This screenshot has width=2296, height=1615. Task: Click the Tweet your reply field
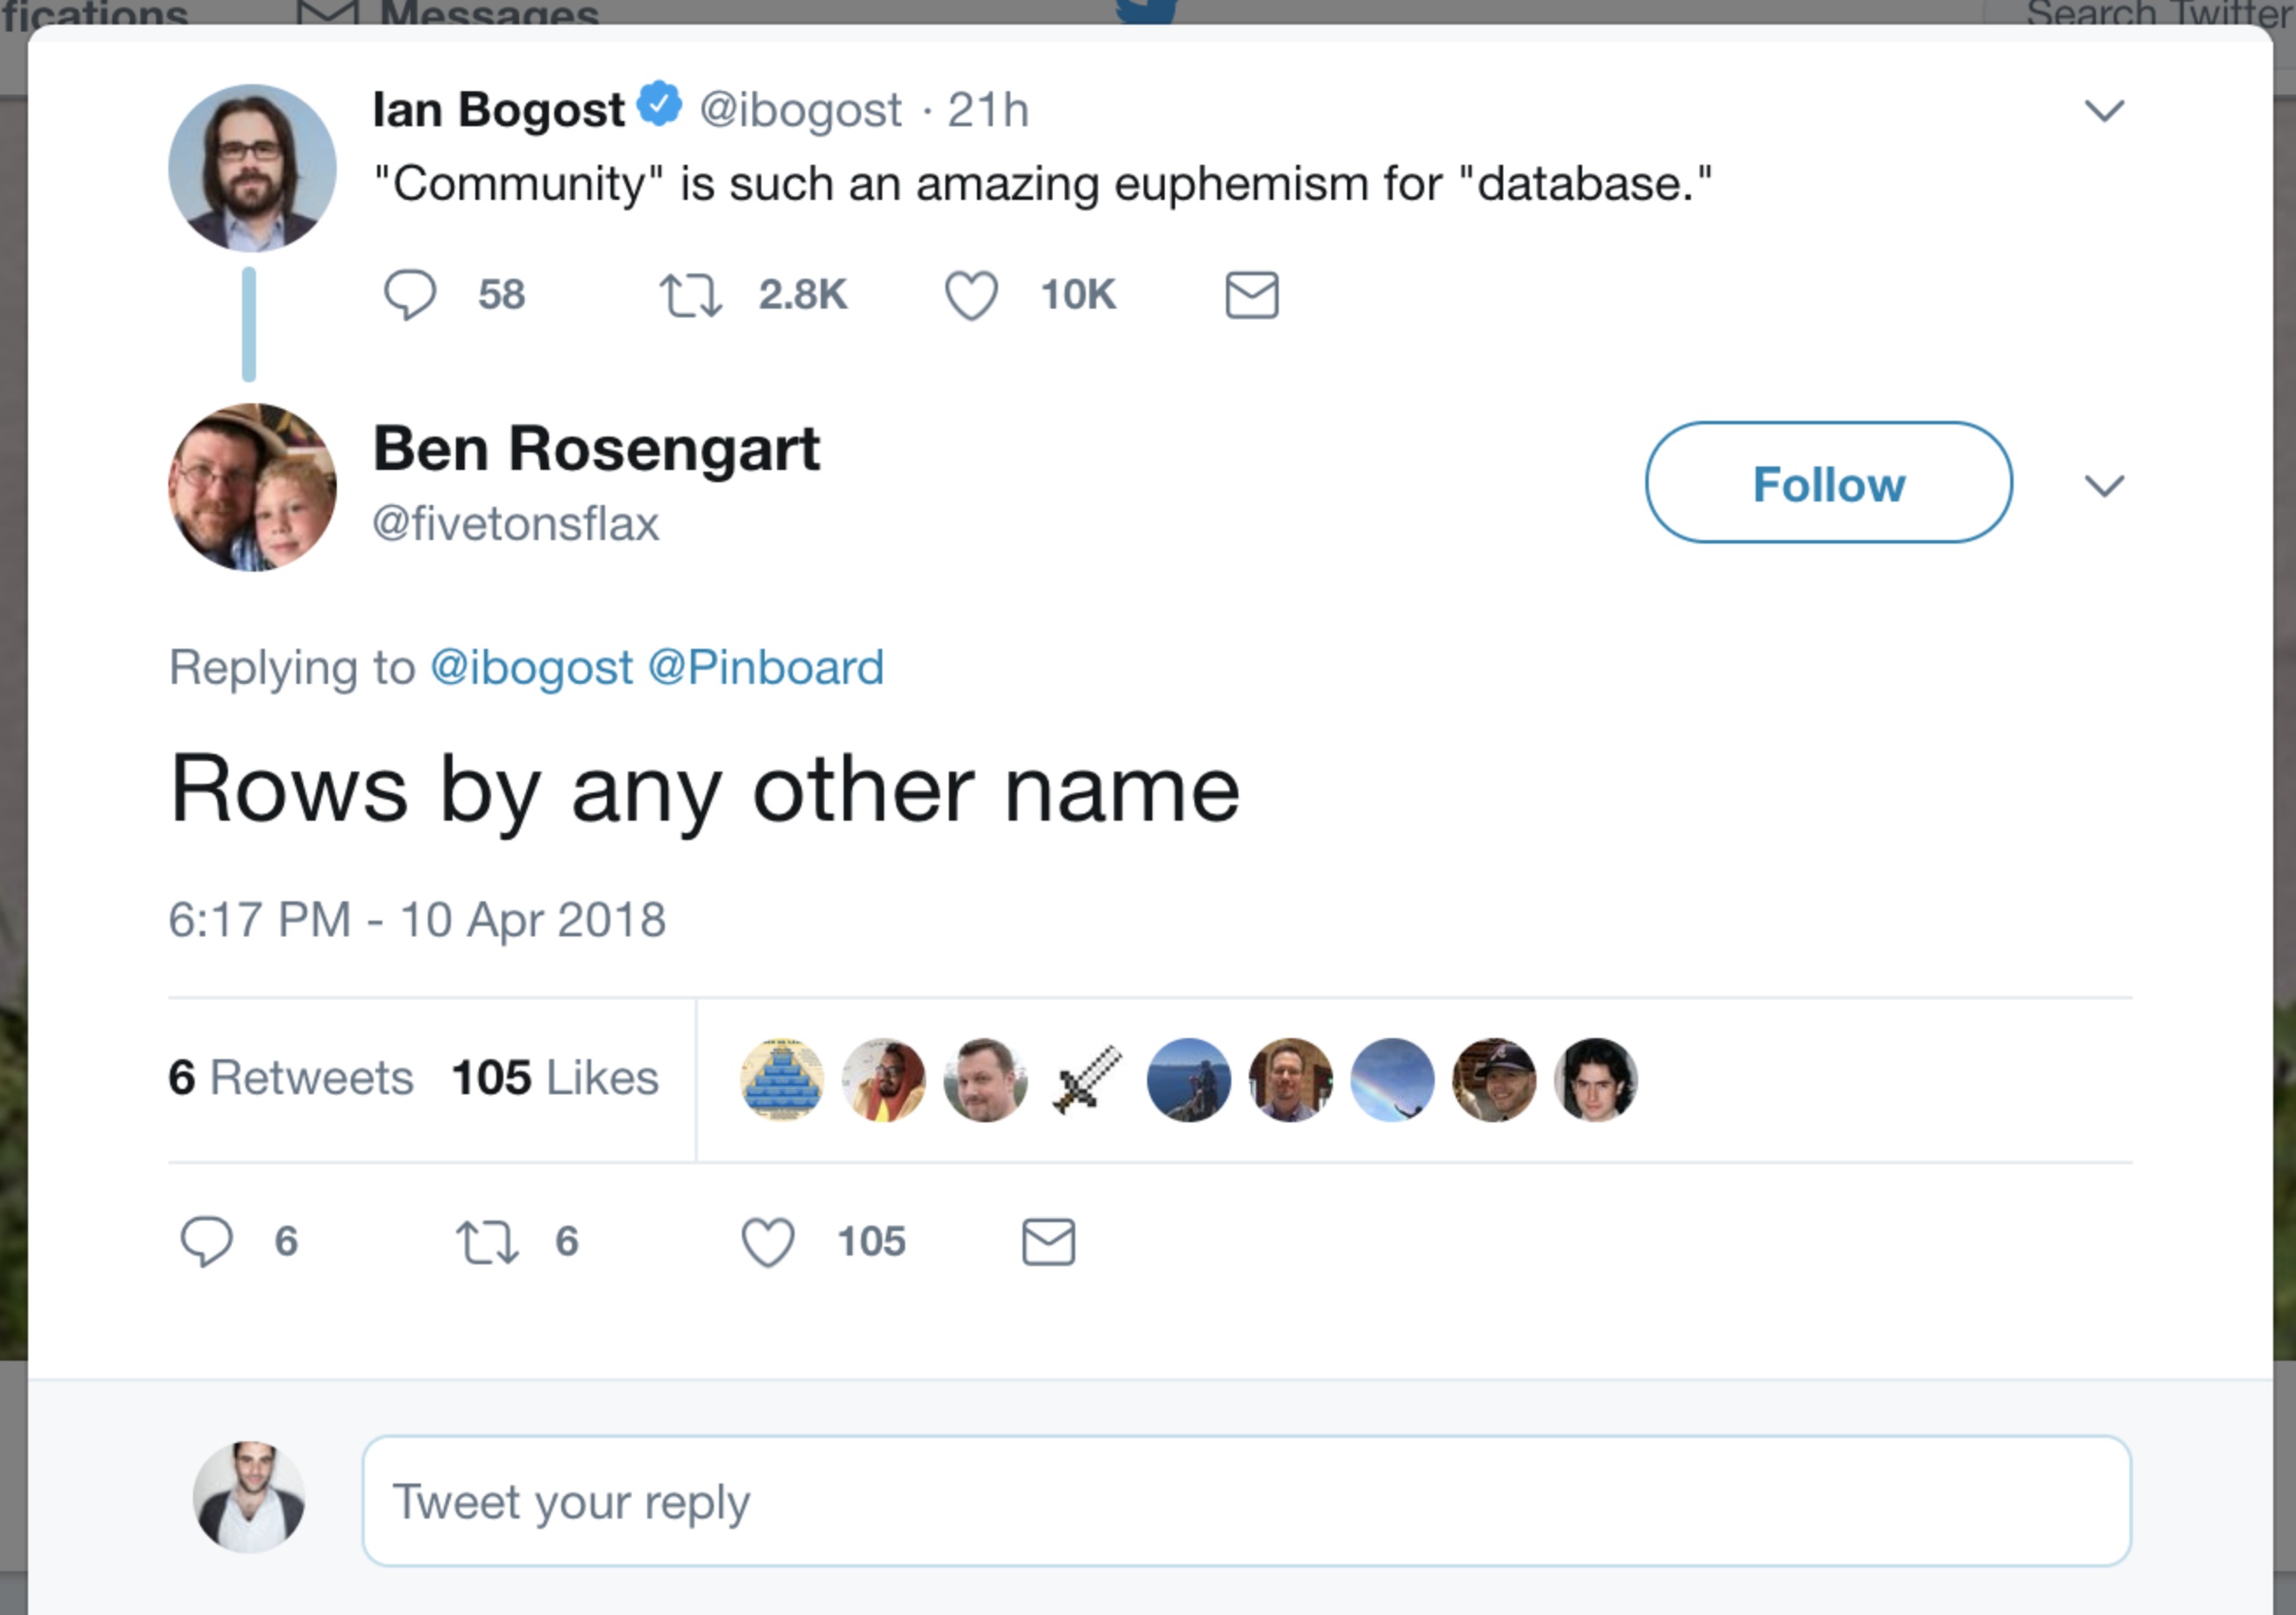click(x=1246, y=1501)
